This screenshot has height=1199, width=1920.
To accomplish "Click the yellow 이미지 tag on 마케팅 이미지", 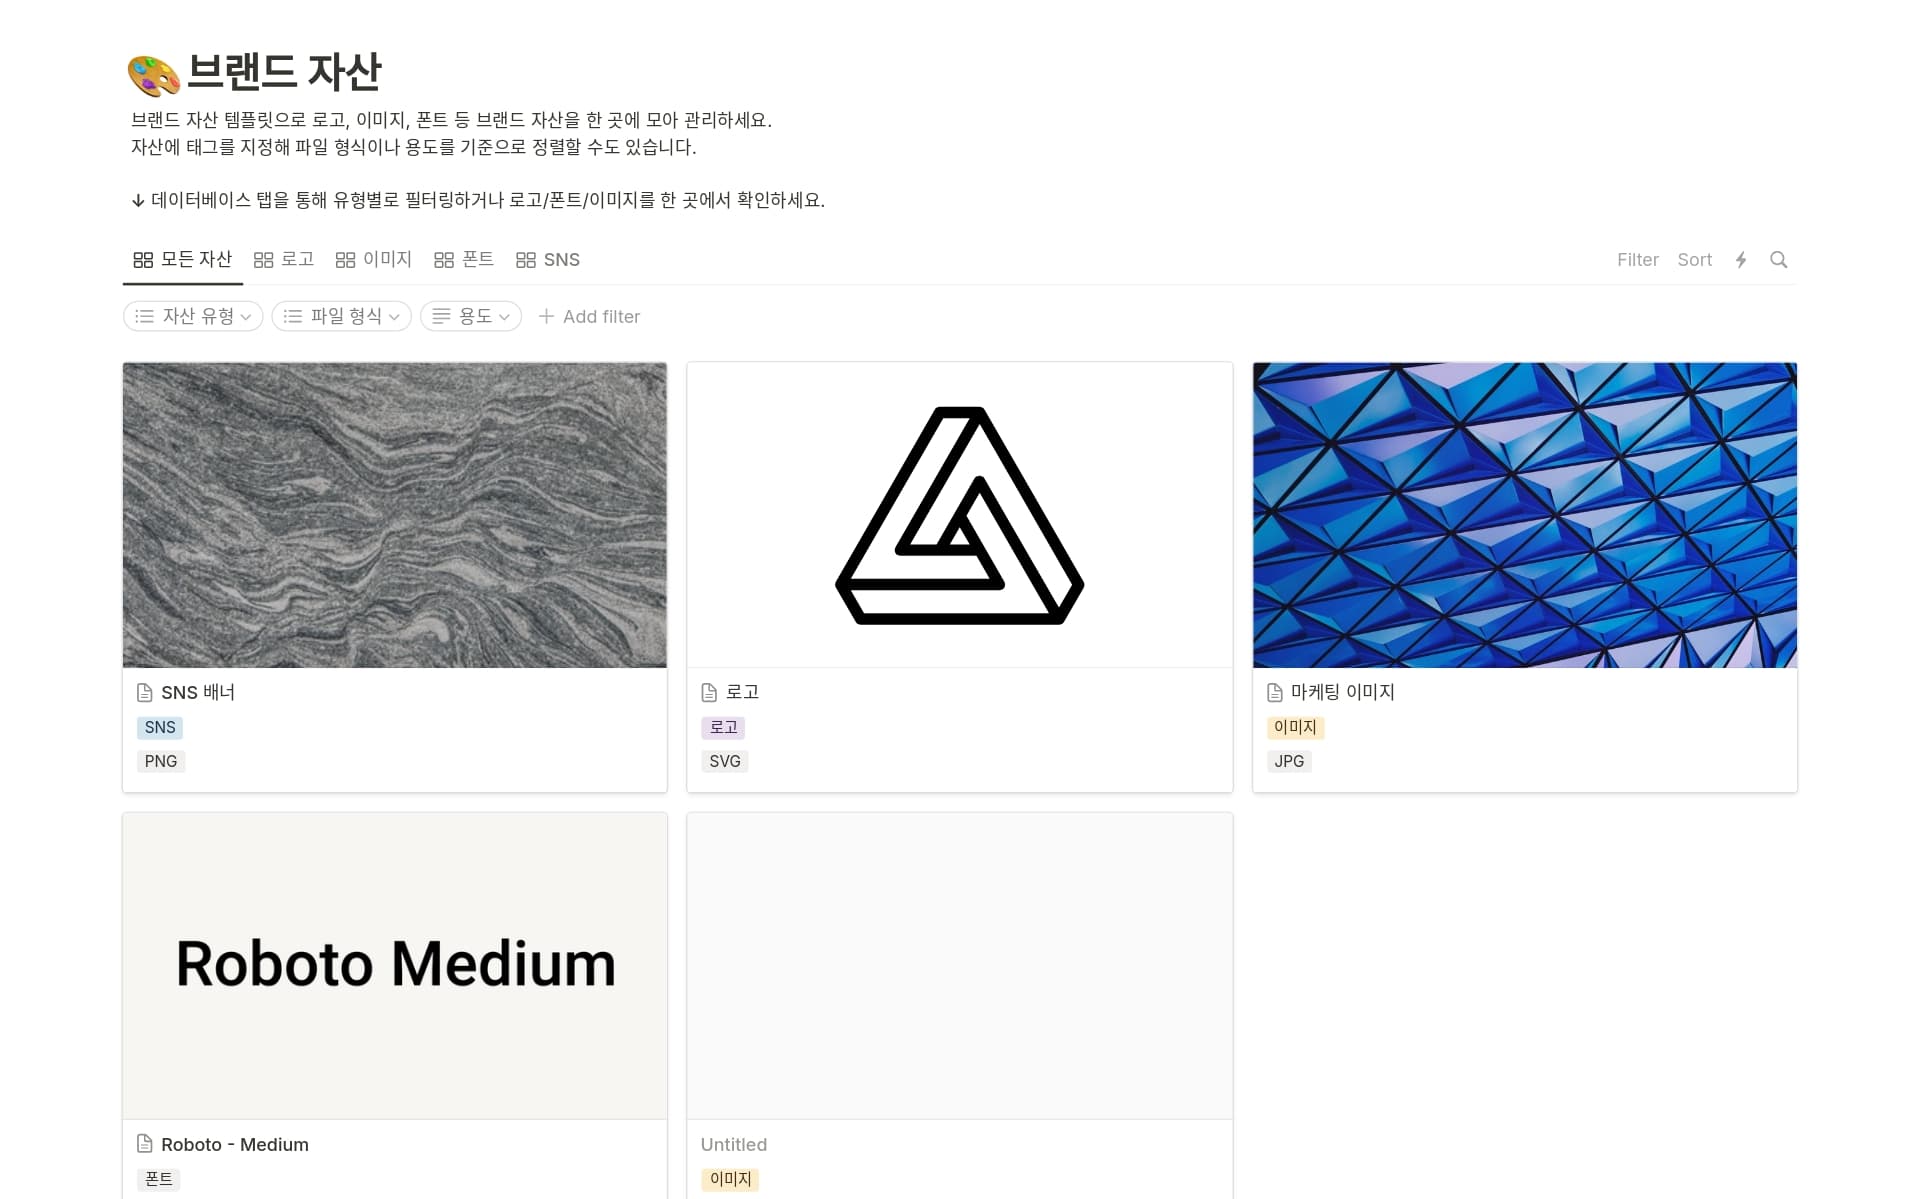I will coord(1295,728).
